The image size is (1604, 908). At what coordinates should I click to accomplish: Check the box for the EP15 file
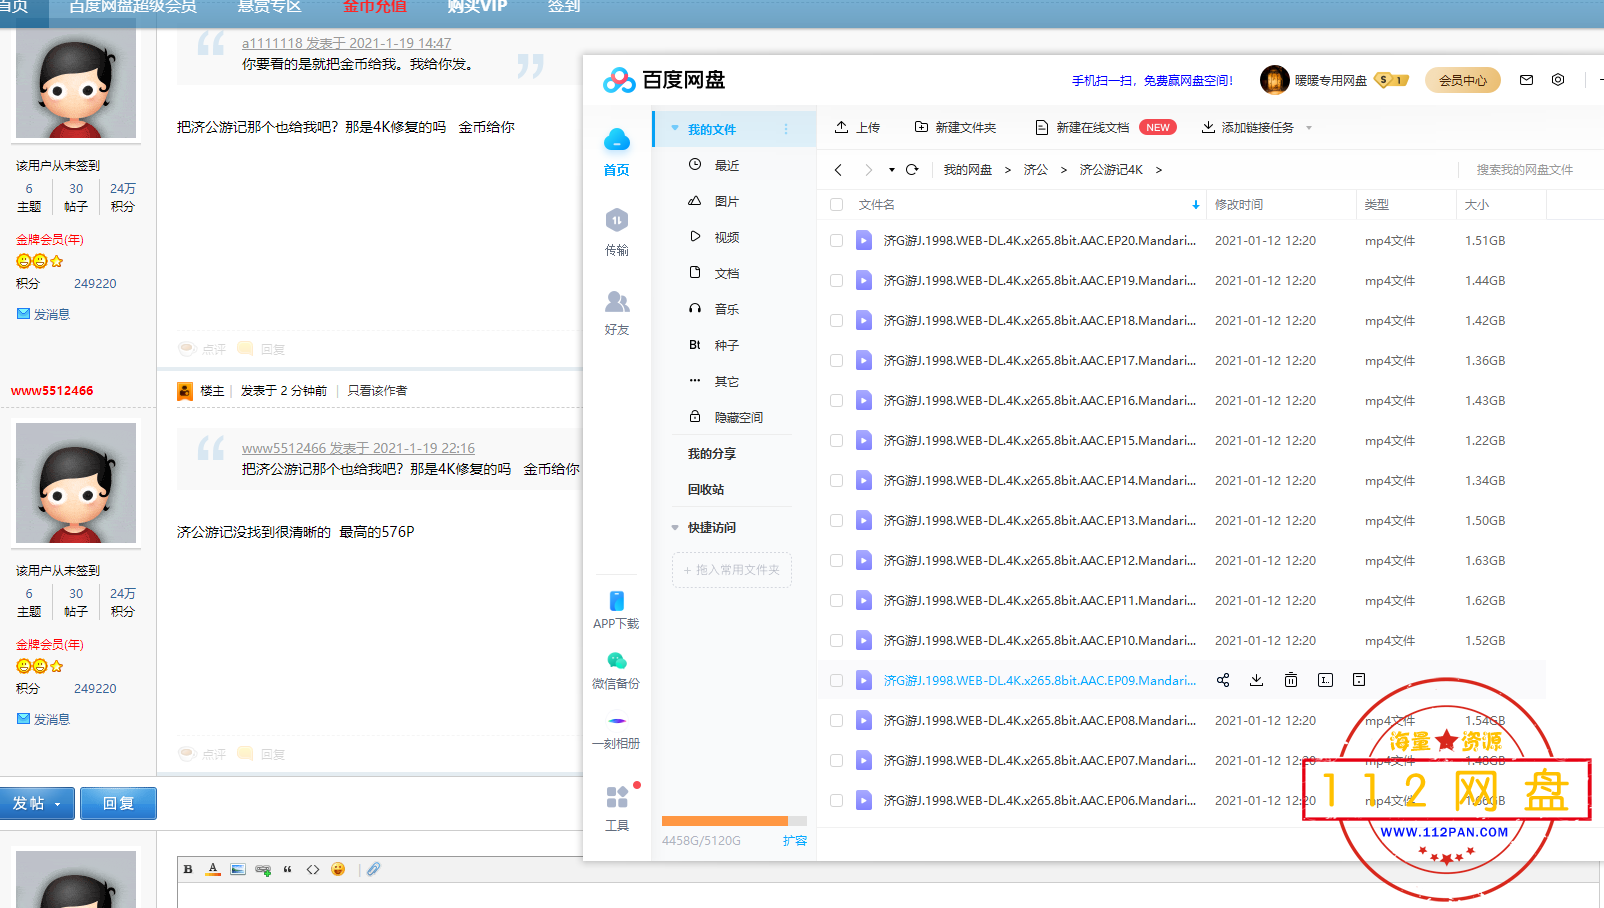click(x=836, y=440)
